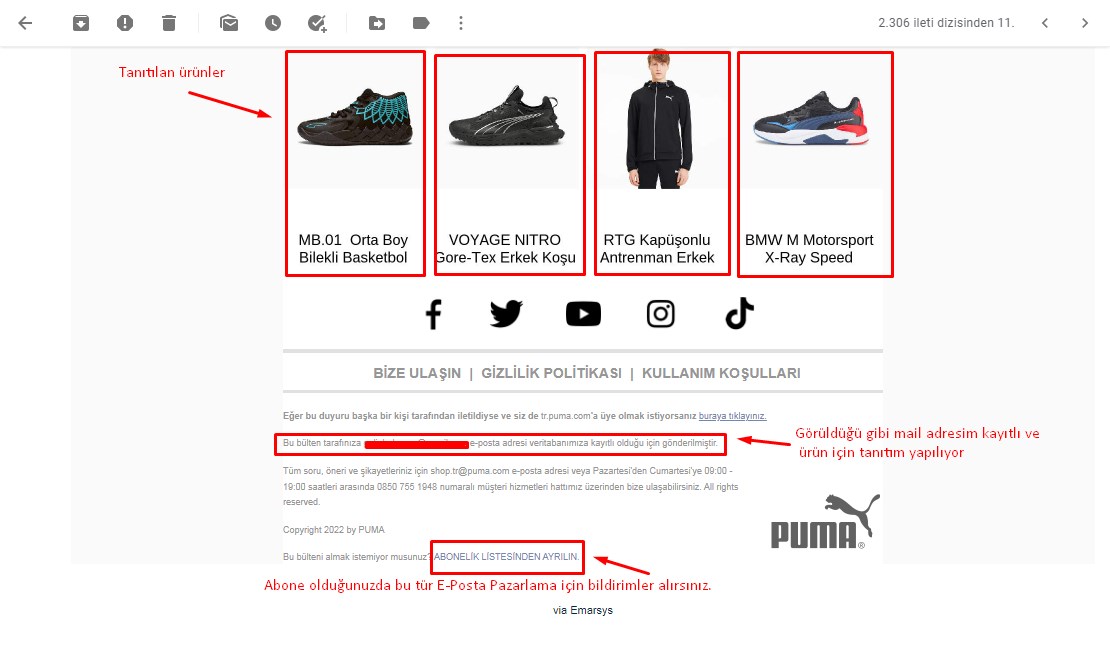Add the email to tasks
Image resolution: width=1110 pixels, height=669 pixels.
316,23
